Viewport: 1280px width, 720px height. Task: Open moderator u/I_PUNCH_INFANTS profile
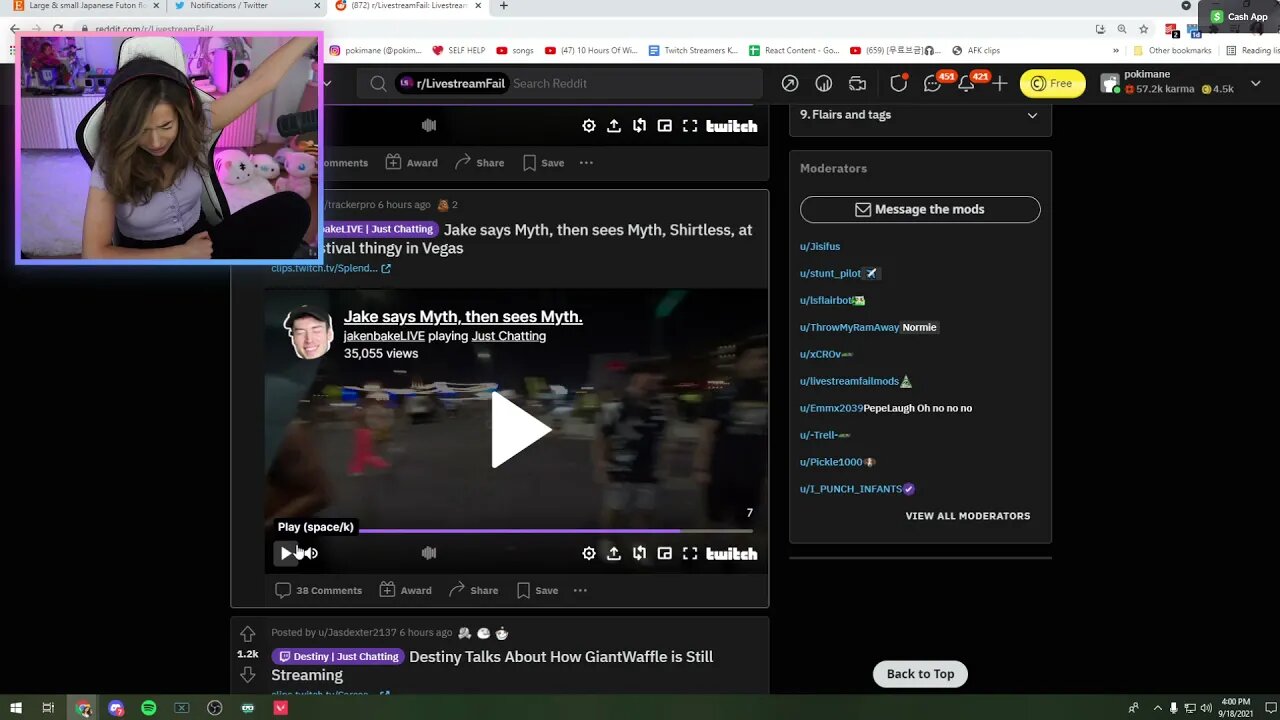click(850, 489)
